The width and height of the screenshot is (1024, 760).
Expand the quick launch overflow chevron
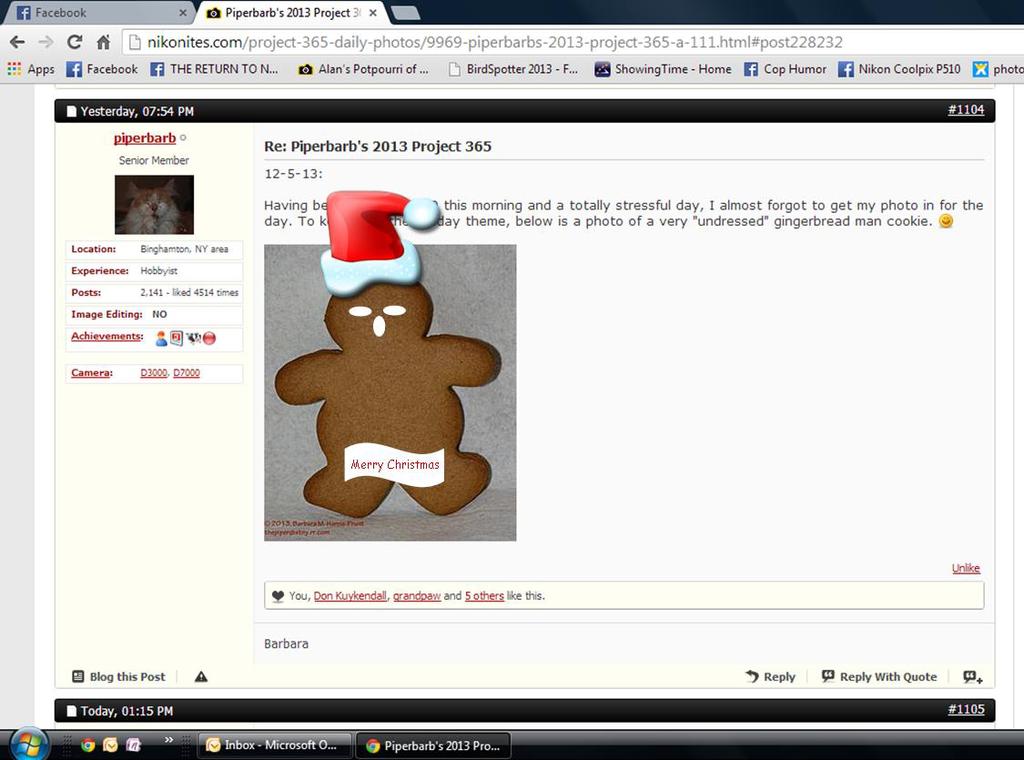pos(169,741)
